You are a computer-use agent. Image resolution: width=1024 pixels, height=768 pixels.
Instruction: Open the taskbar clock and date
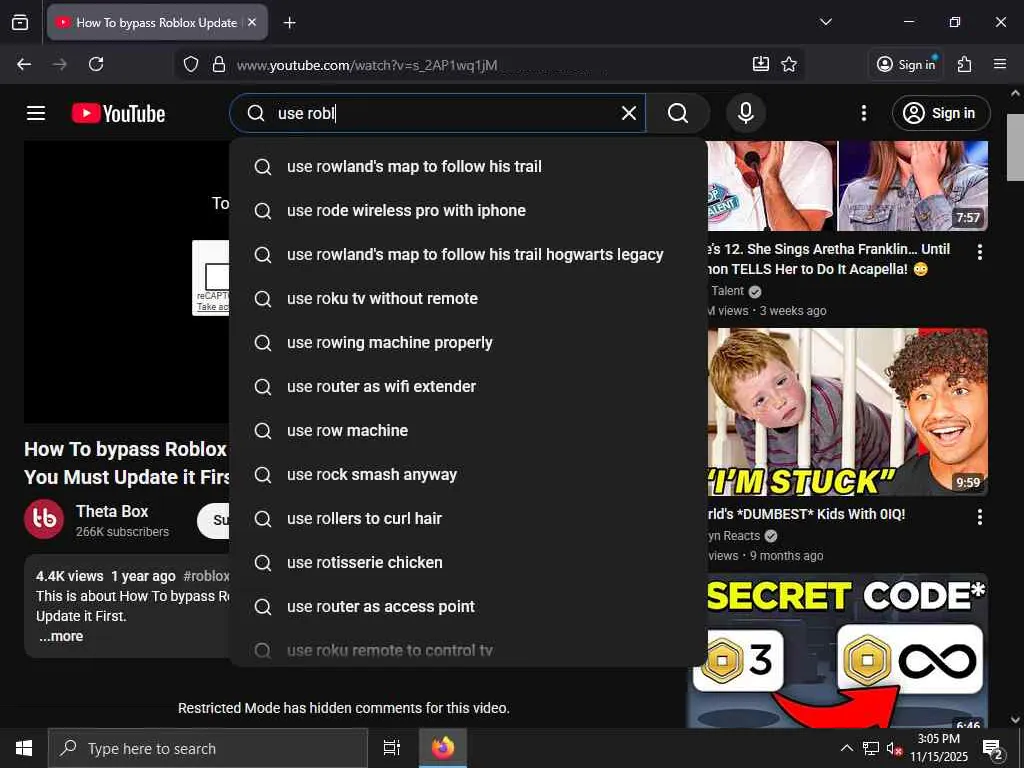[938, 748]
